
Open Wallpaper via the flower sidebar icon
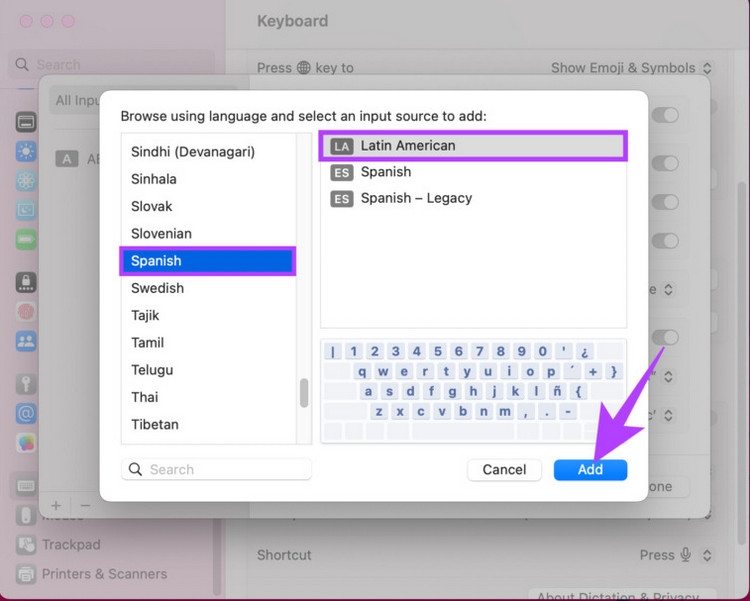point(26,181)
